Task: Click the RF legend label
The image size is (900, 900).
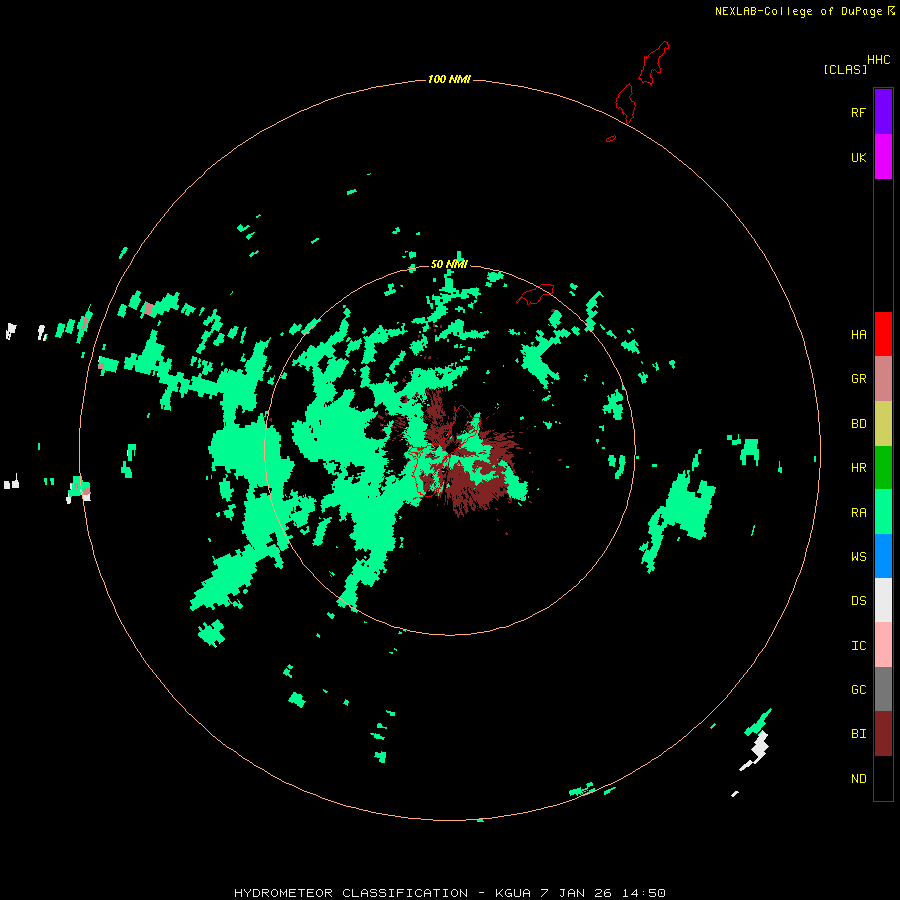Action: tap(858, 112)
